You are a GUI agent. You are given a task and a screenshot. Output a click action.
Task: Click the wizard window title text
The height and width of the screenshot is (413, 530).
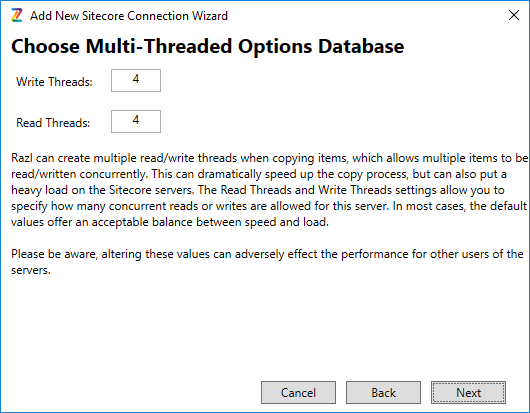(x=129, y=16)
